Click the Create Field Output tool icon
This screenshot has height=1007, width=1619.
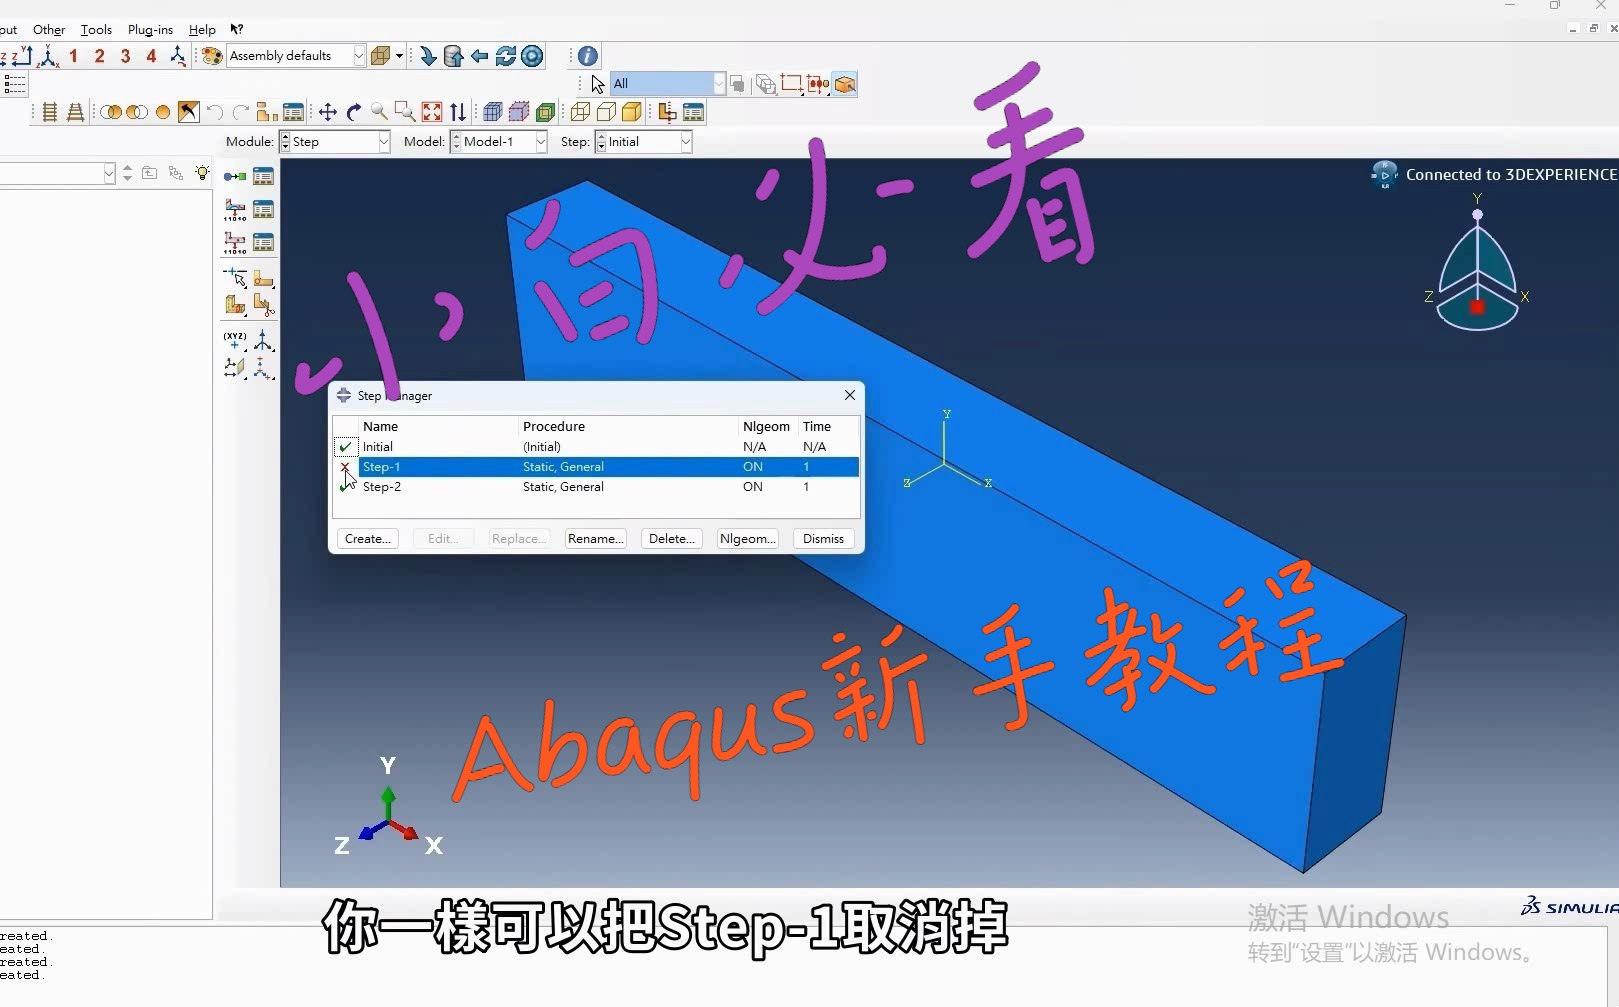point(235,209)
